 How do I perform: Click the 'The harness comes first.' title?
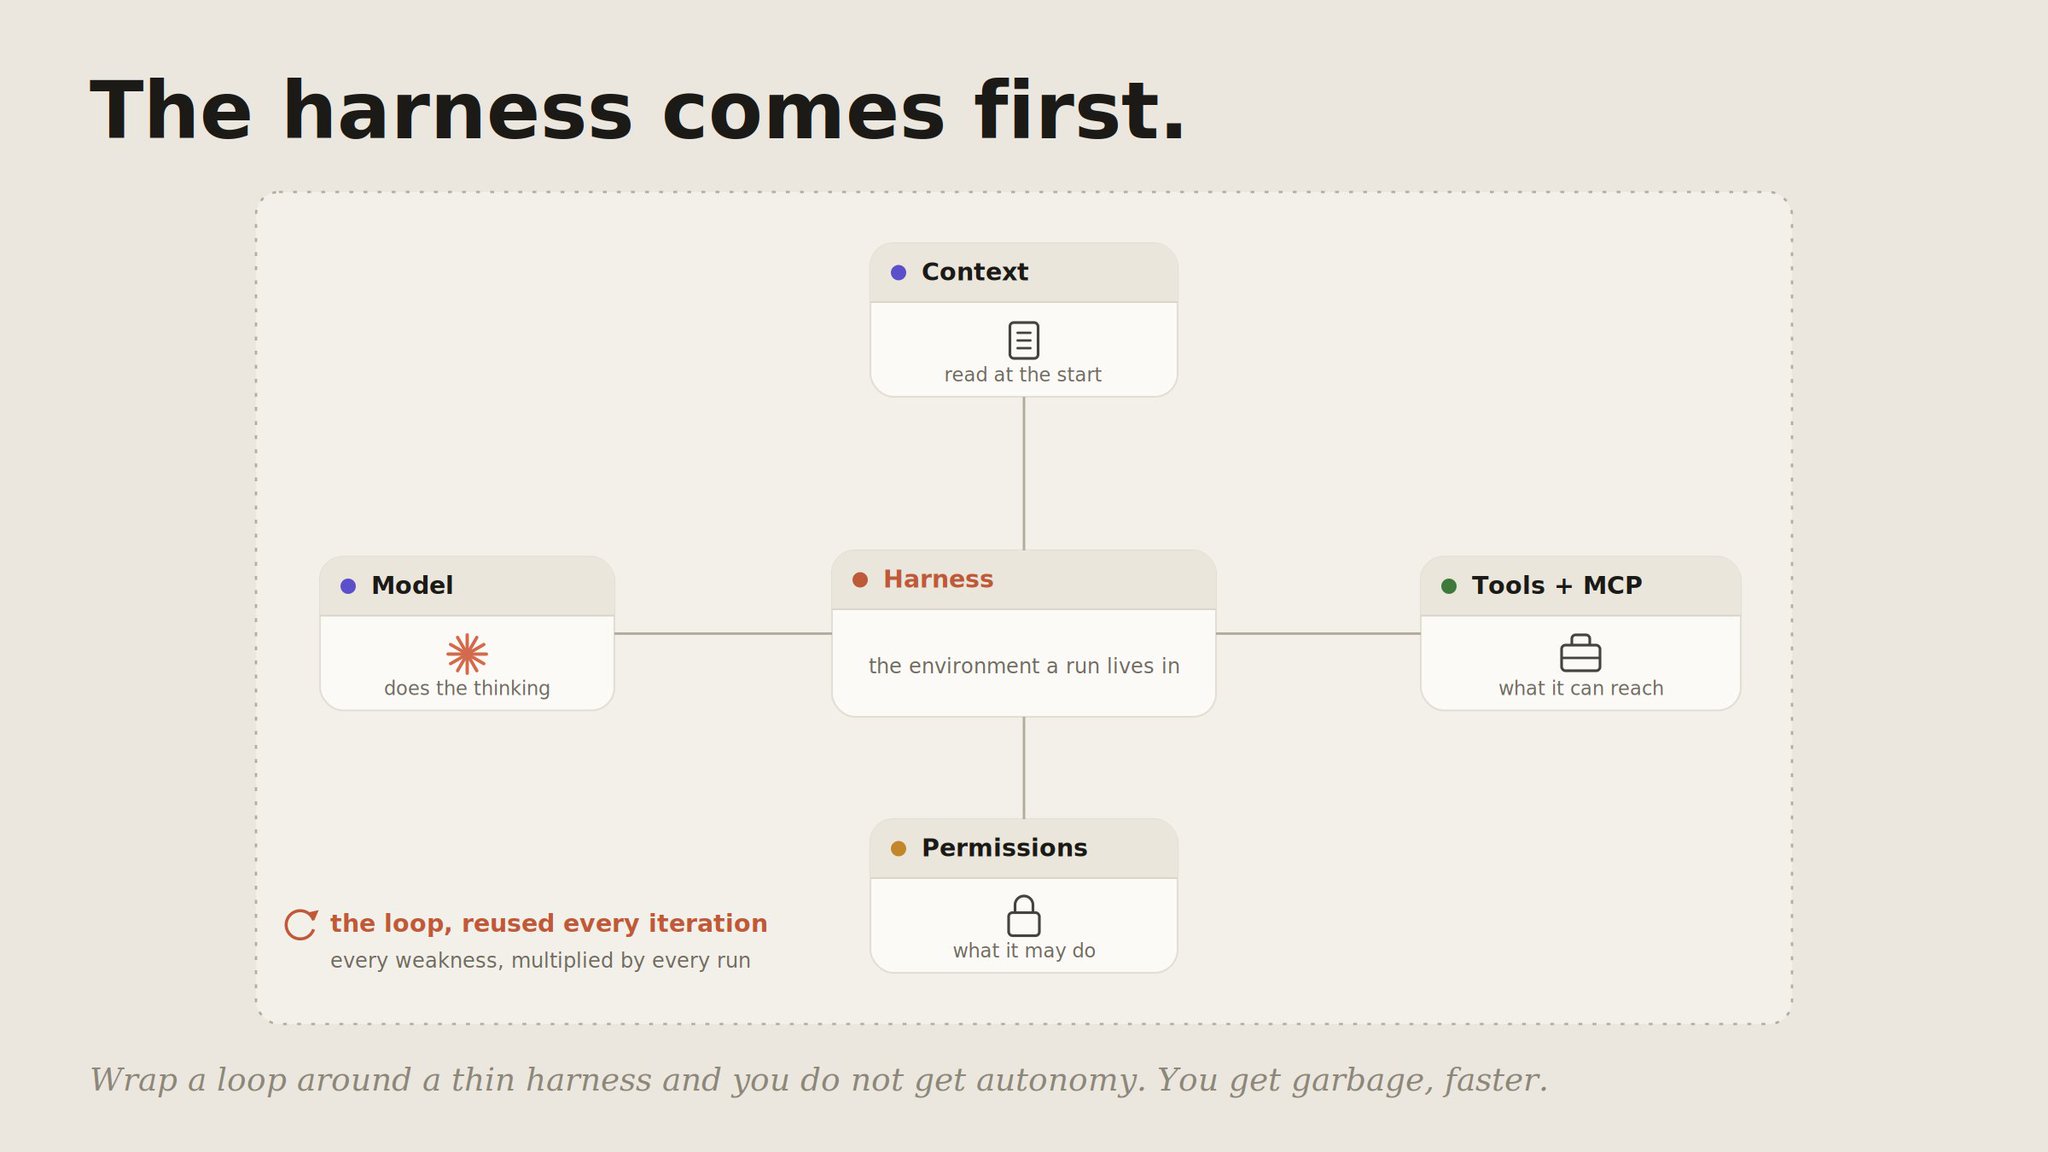tap(638, 112)
